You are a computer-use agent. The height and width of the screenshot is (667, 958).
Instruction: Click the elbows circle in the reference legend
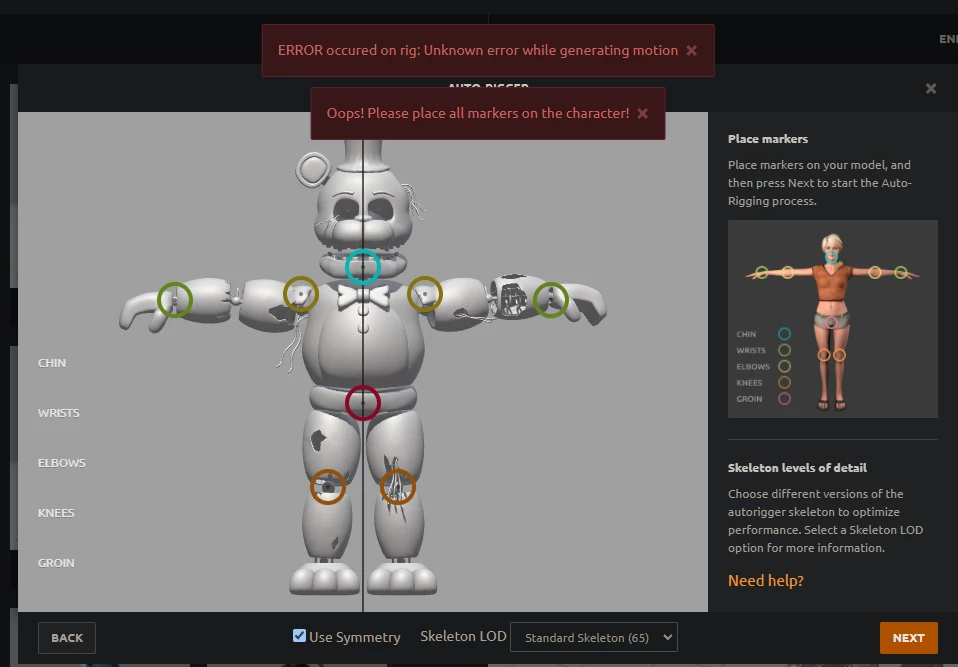[x=784, y=366]
